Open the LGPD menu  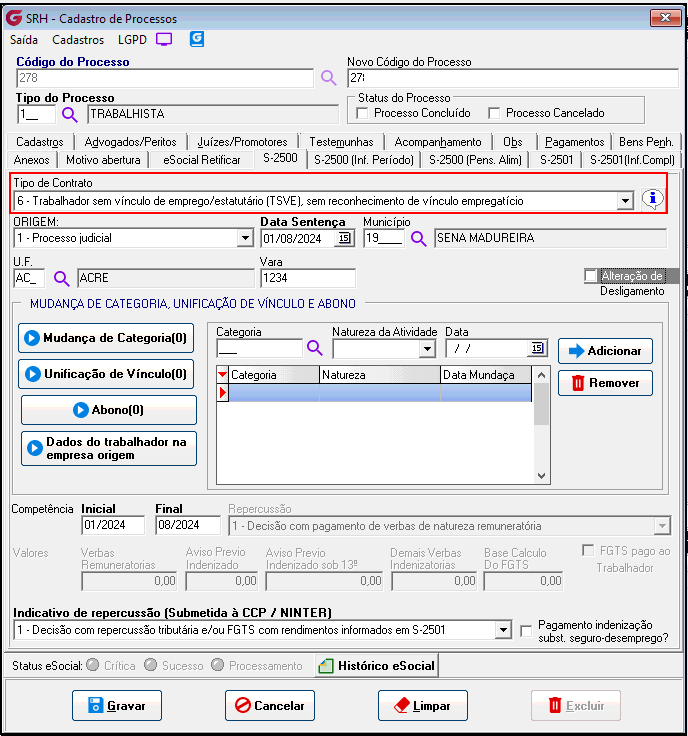132,40
